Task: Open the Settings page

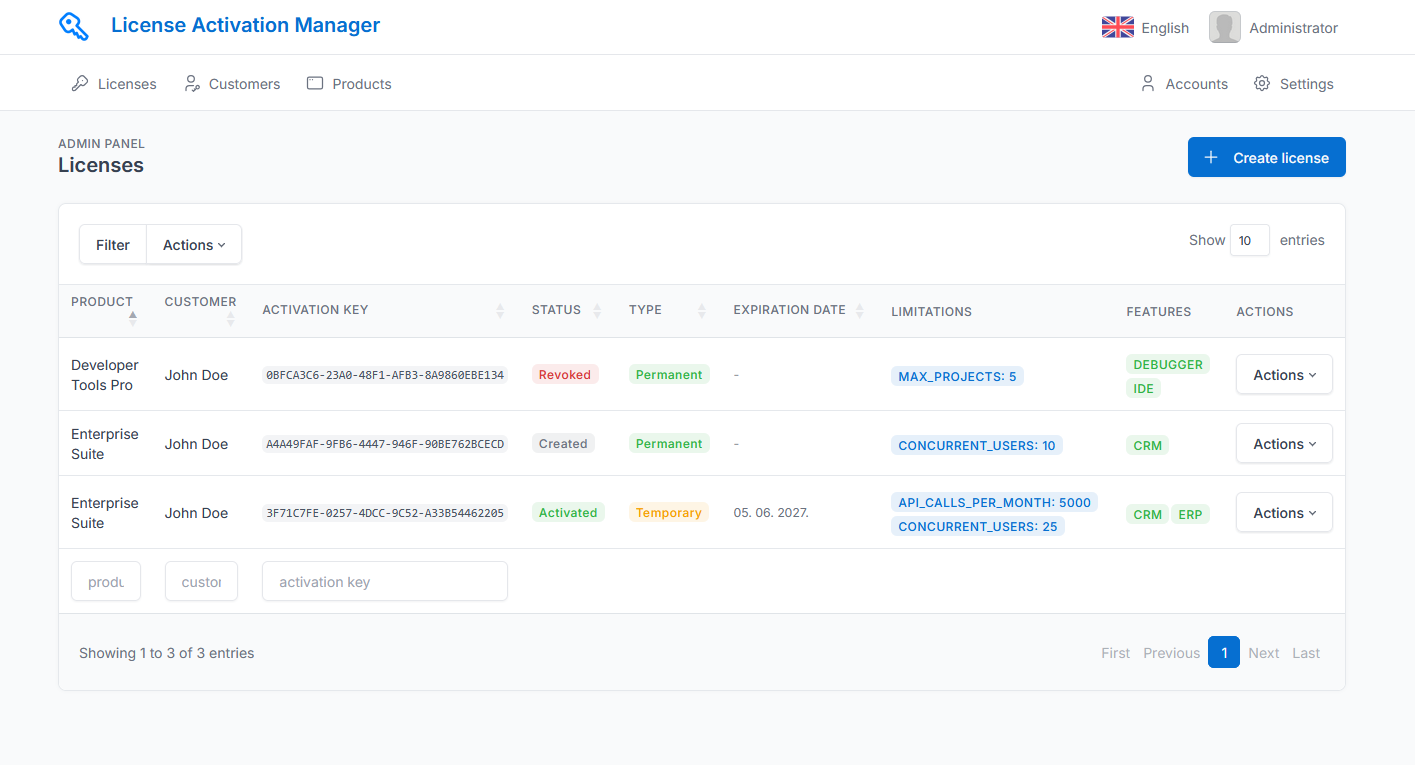Action: [x=1294, y=84]
